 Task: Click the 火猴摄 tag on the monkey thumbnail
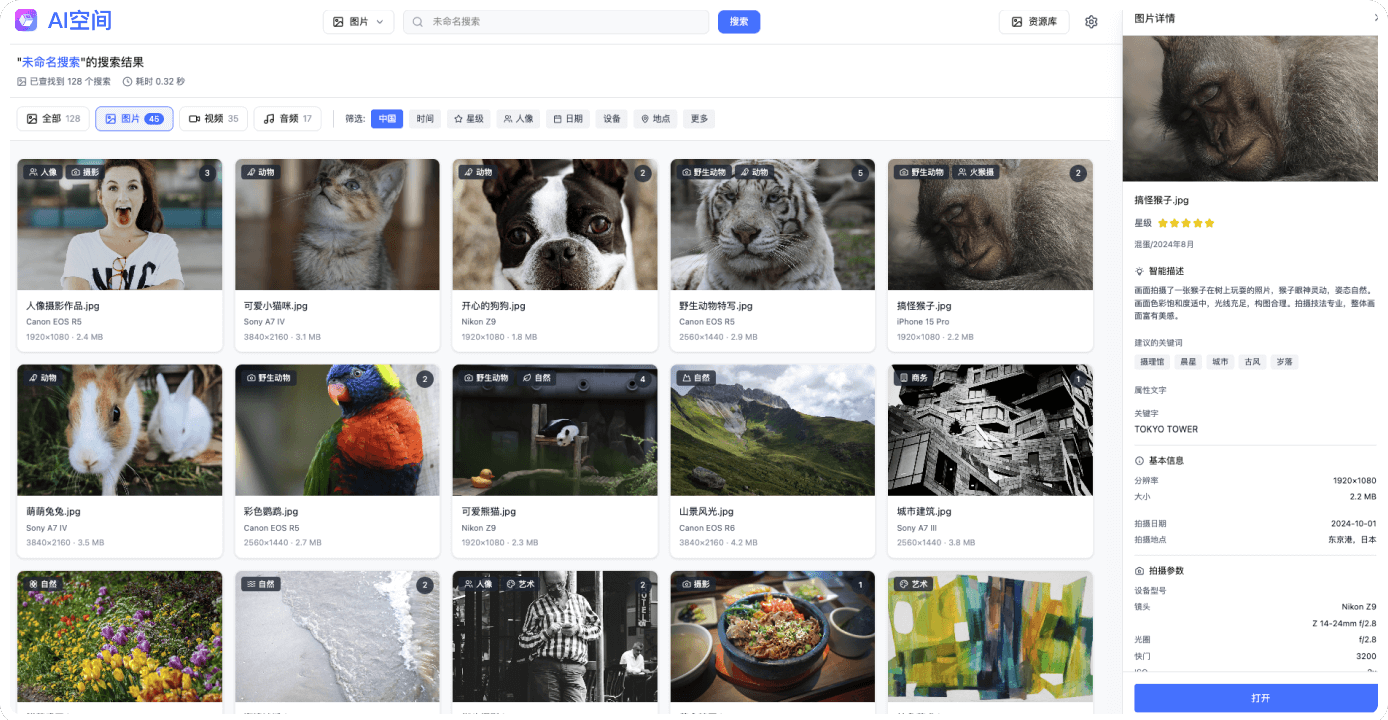click(x=976, y=173)
